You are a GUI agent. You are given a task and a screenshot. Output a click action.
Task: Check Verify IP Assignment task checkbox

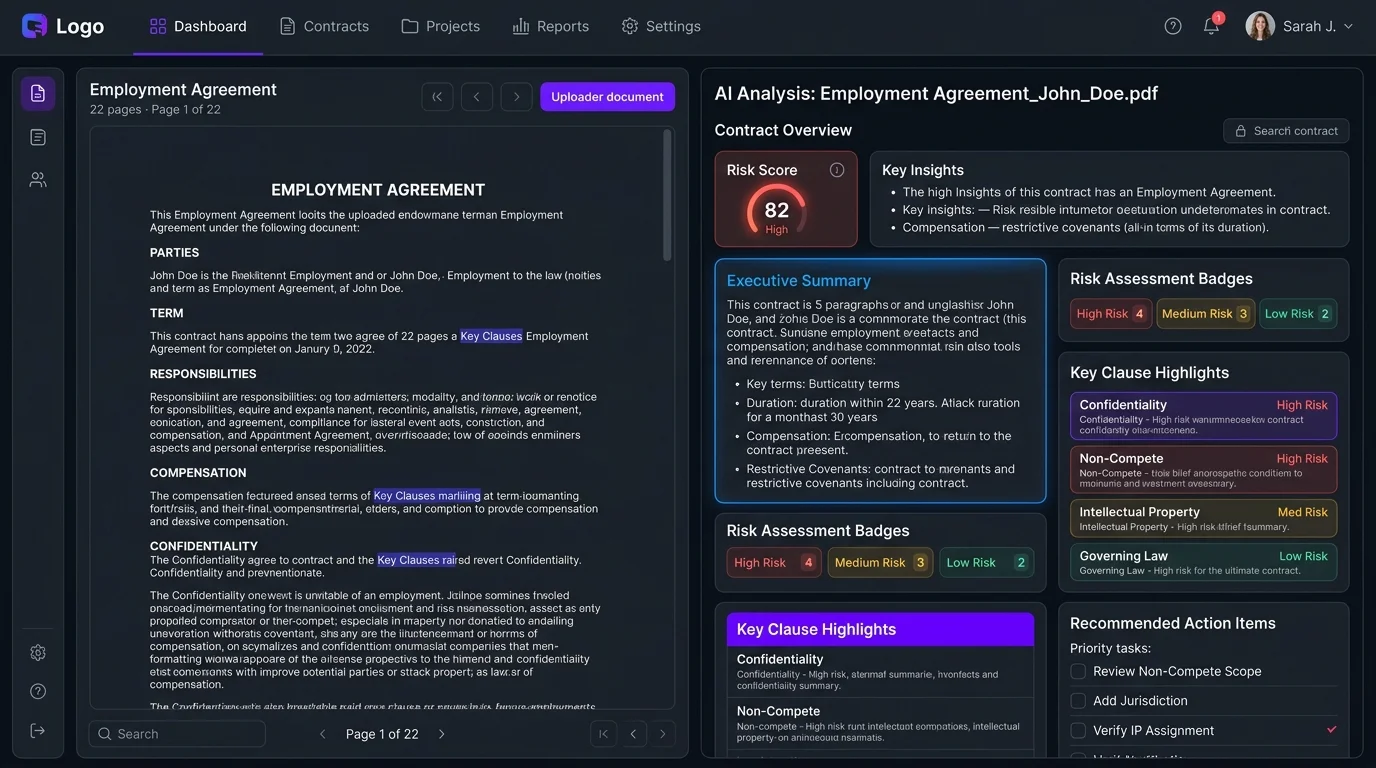coord(1078,730)
